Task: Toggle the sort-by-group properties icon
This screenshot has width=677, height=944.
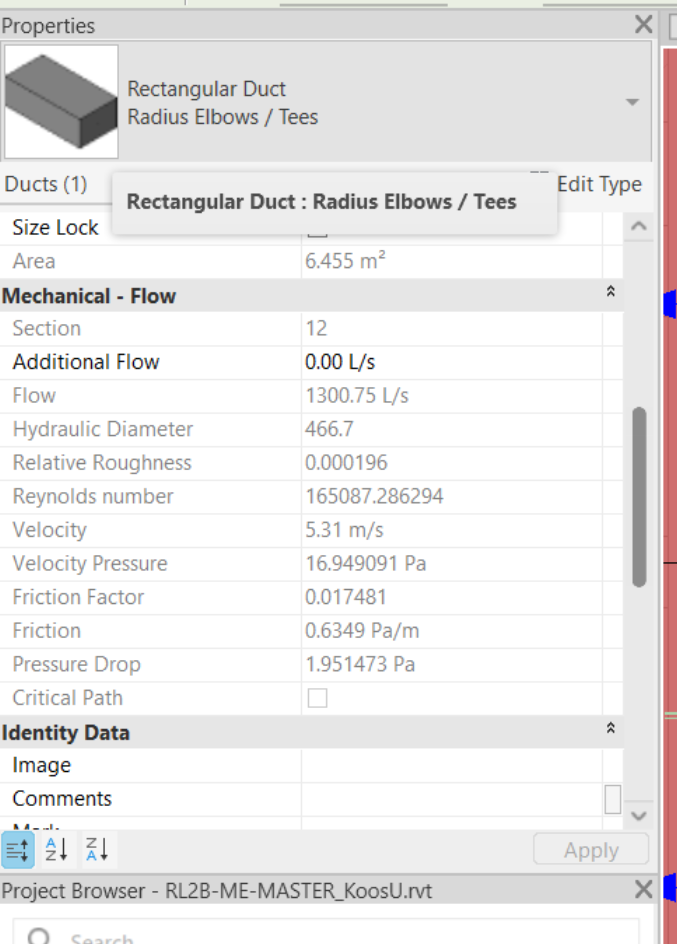Action: pos(17,849)
